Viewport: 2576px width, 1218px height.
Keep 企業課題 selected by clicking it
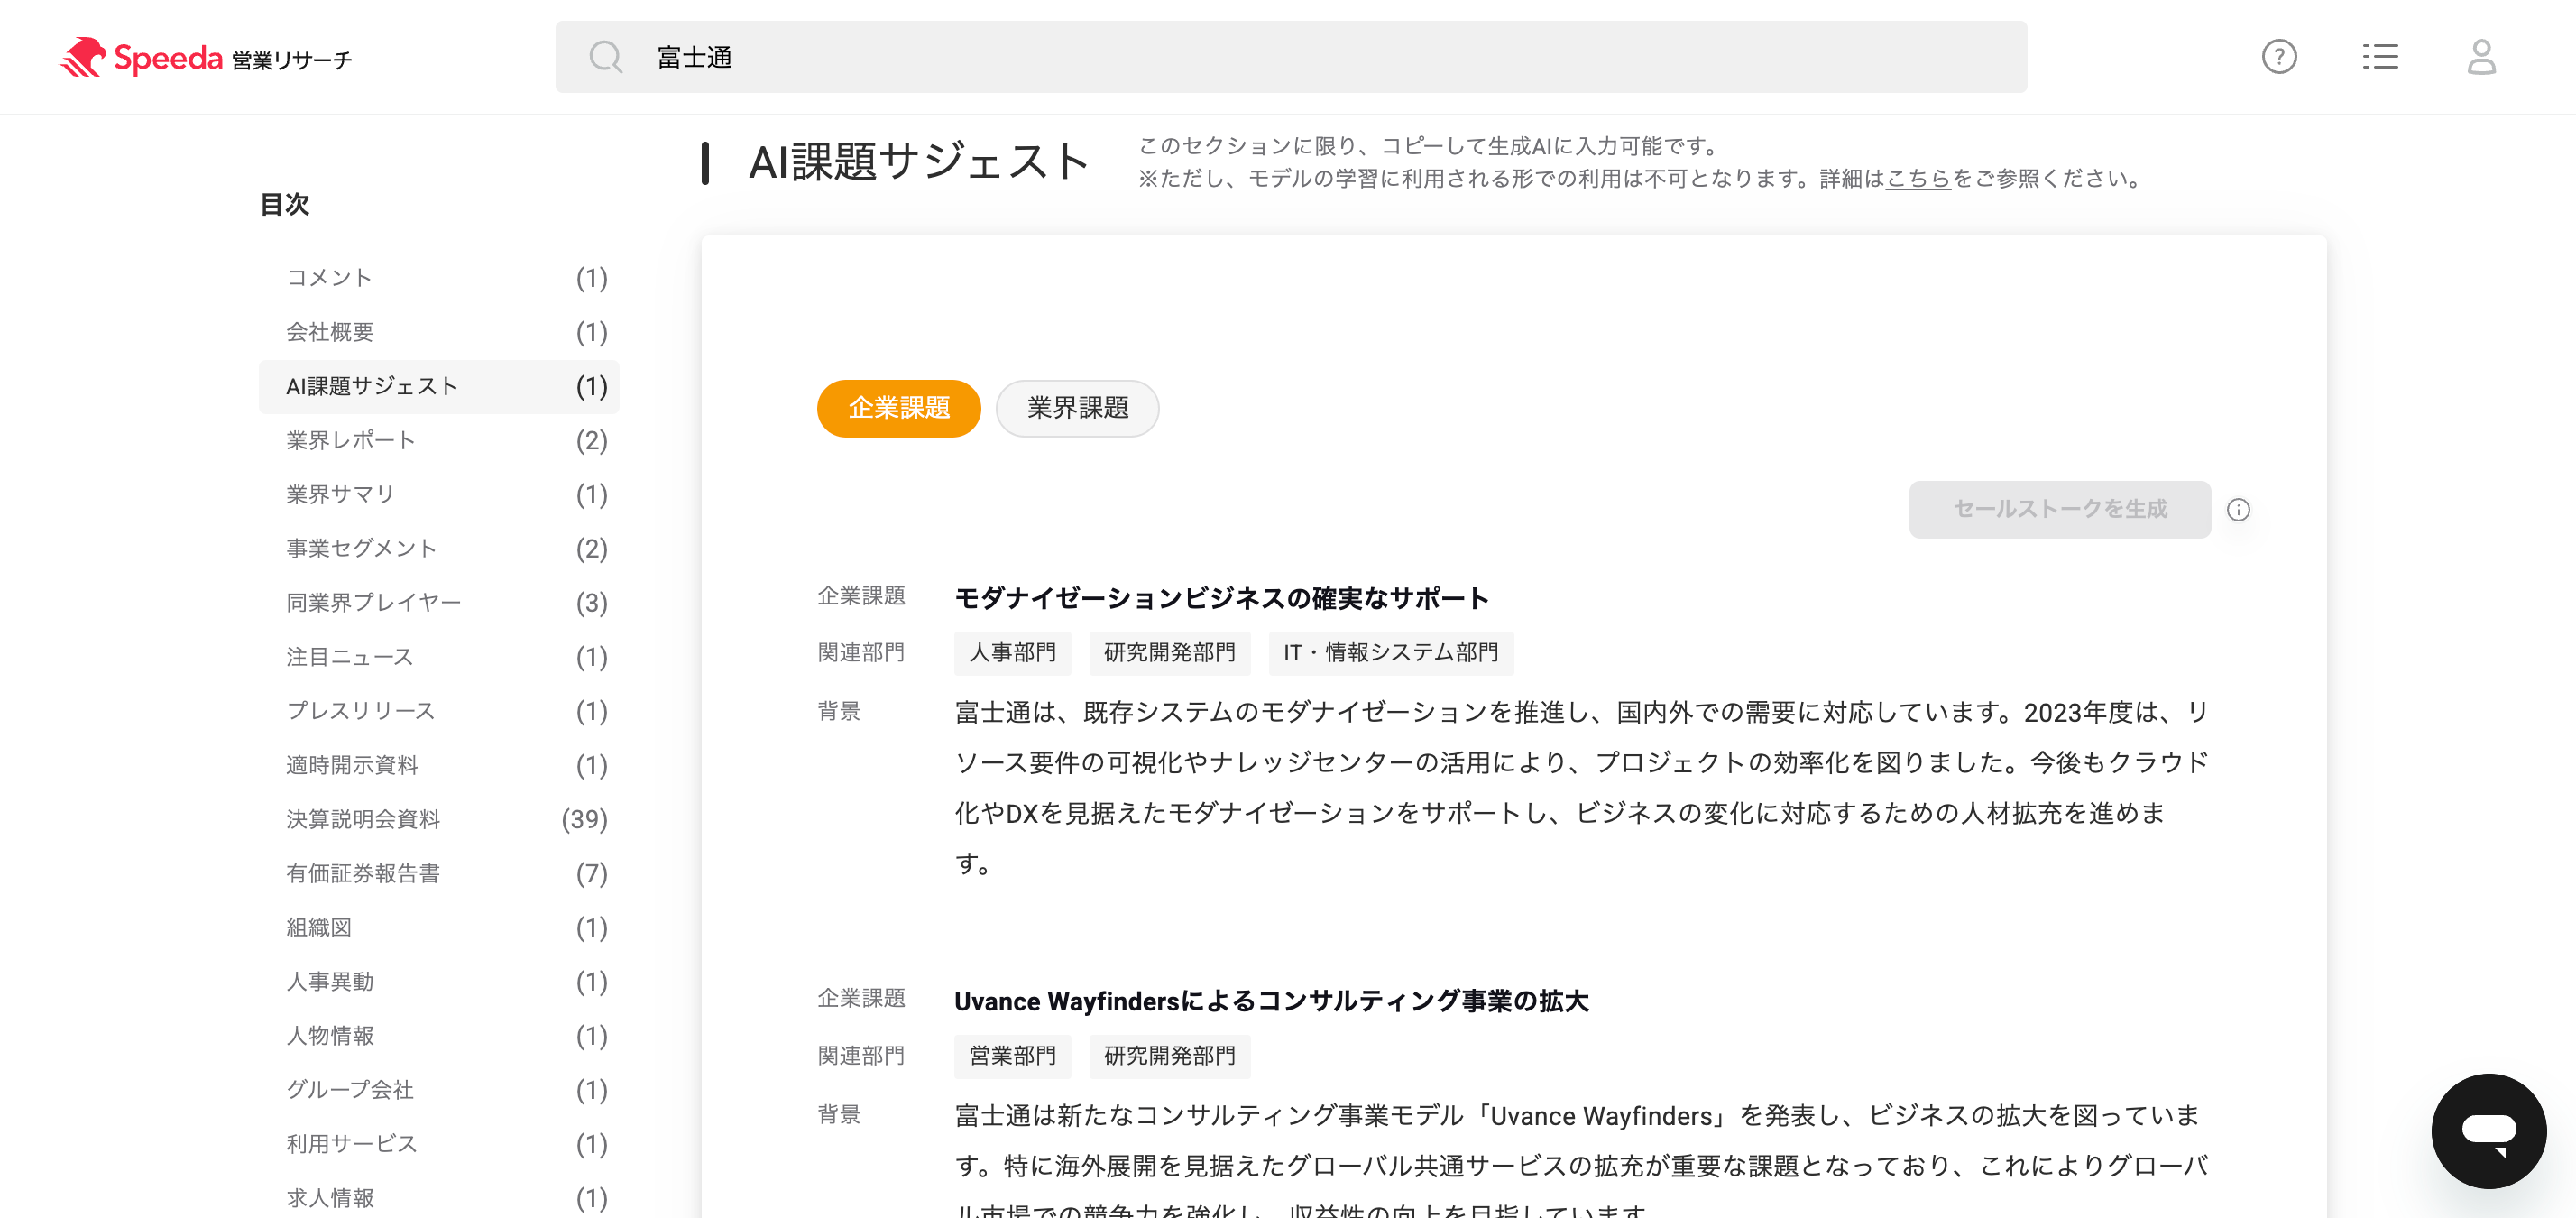click(898, 408)
